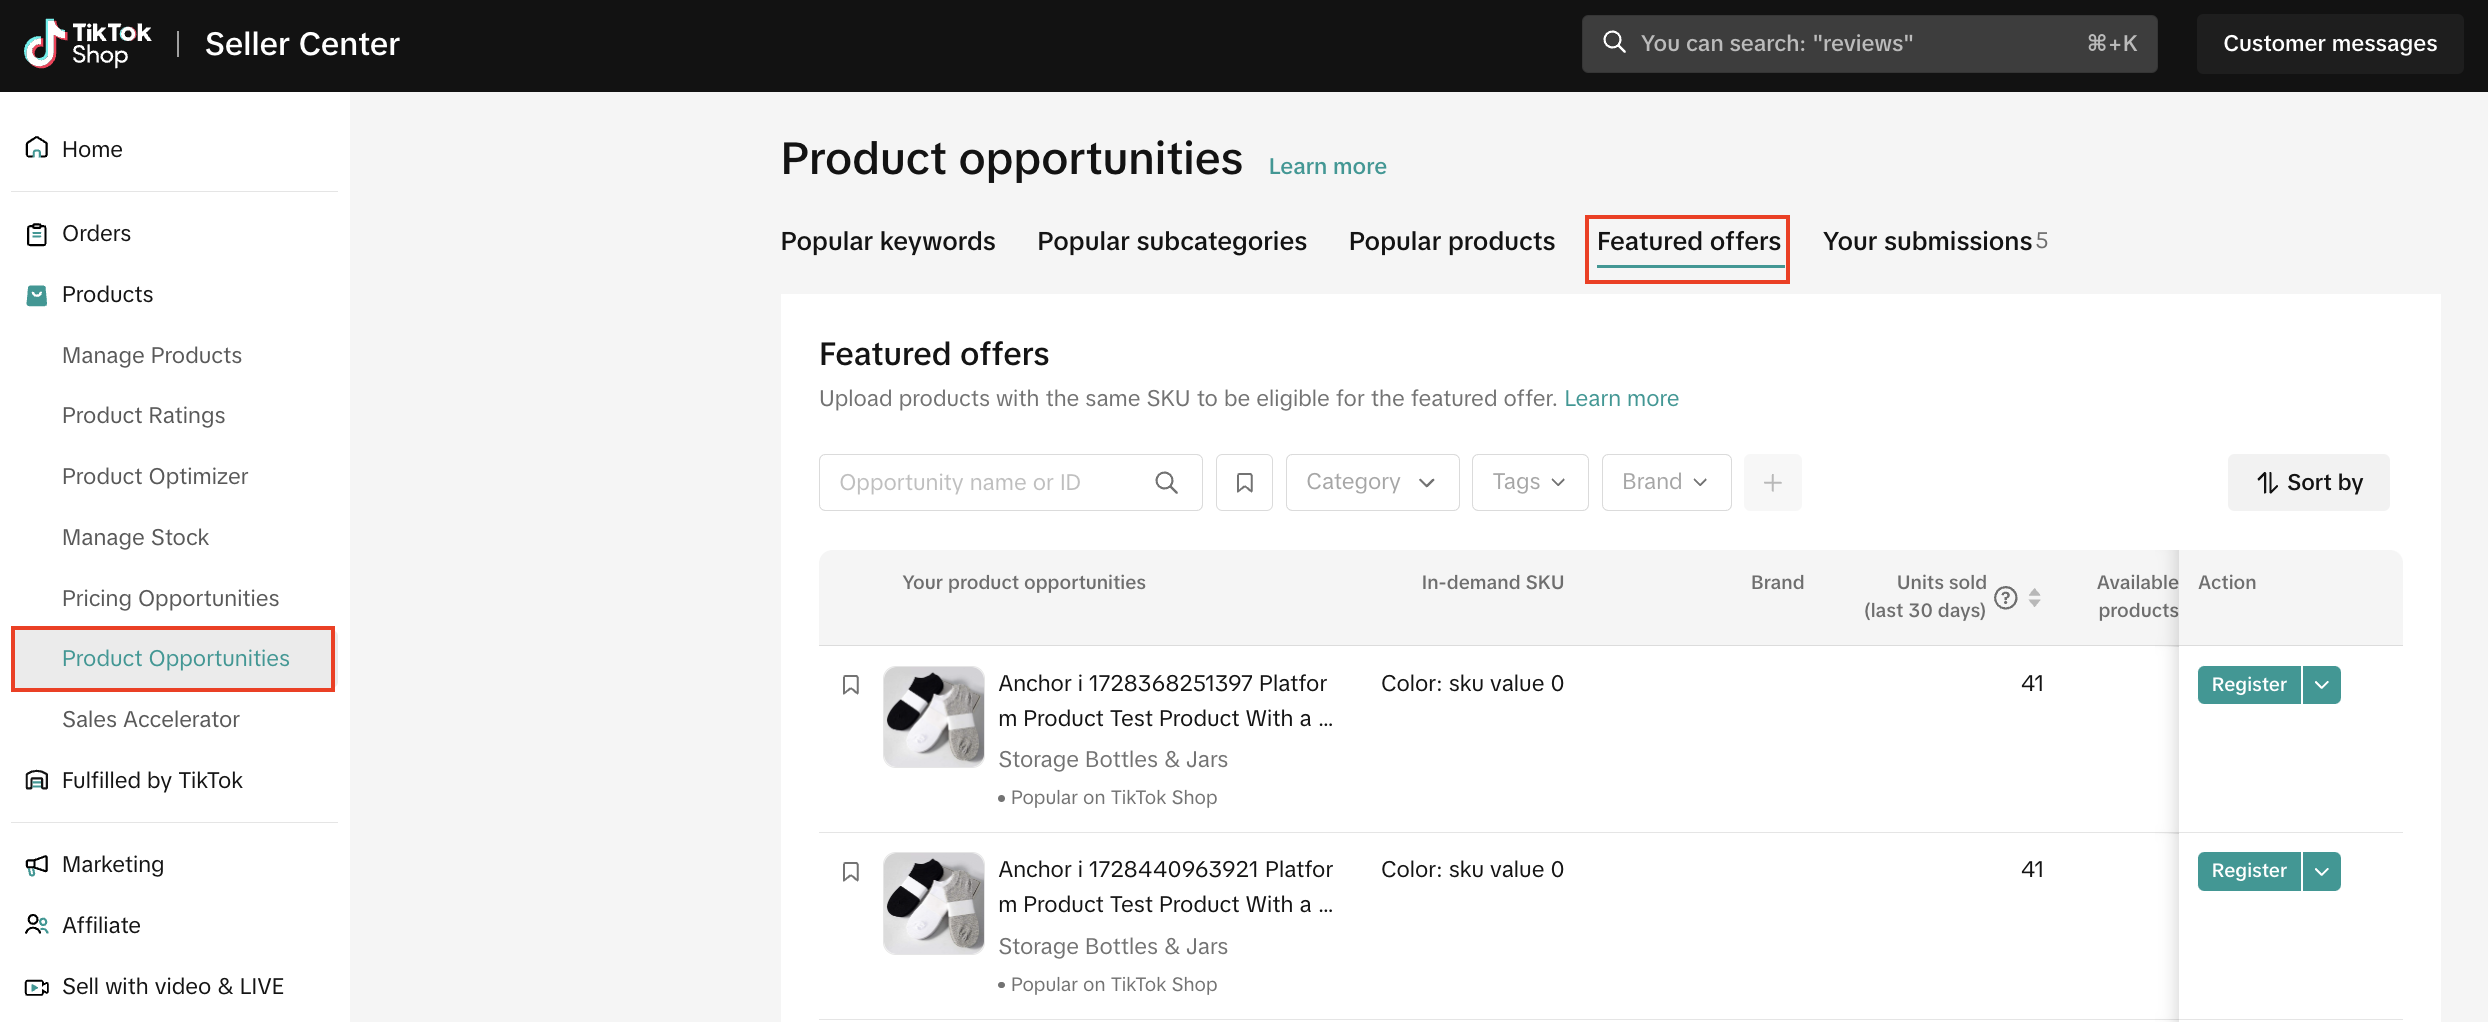Click the Sort by button
2488x1022 pixels.
(2308, 483)
